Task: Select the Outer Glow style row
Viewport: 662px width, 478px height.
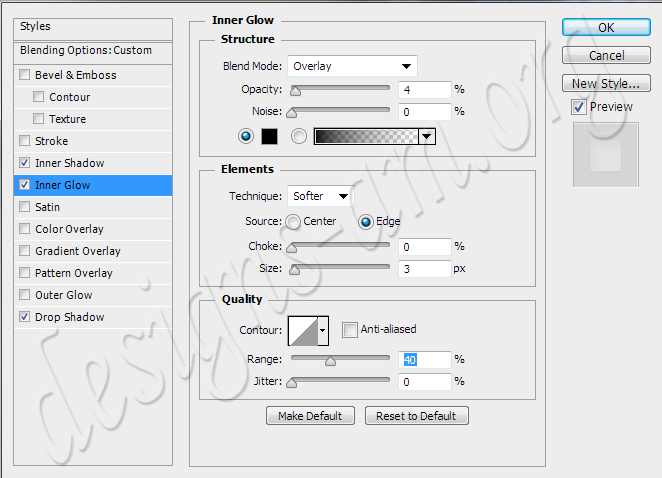Action: pos(93,295)
